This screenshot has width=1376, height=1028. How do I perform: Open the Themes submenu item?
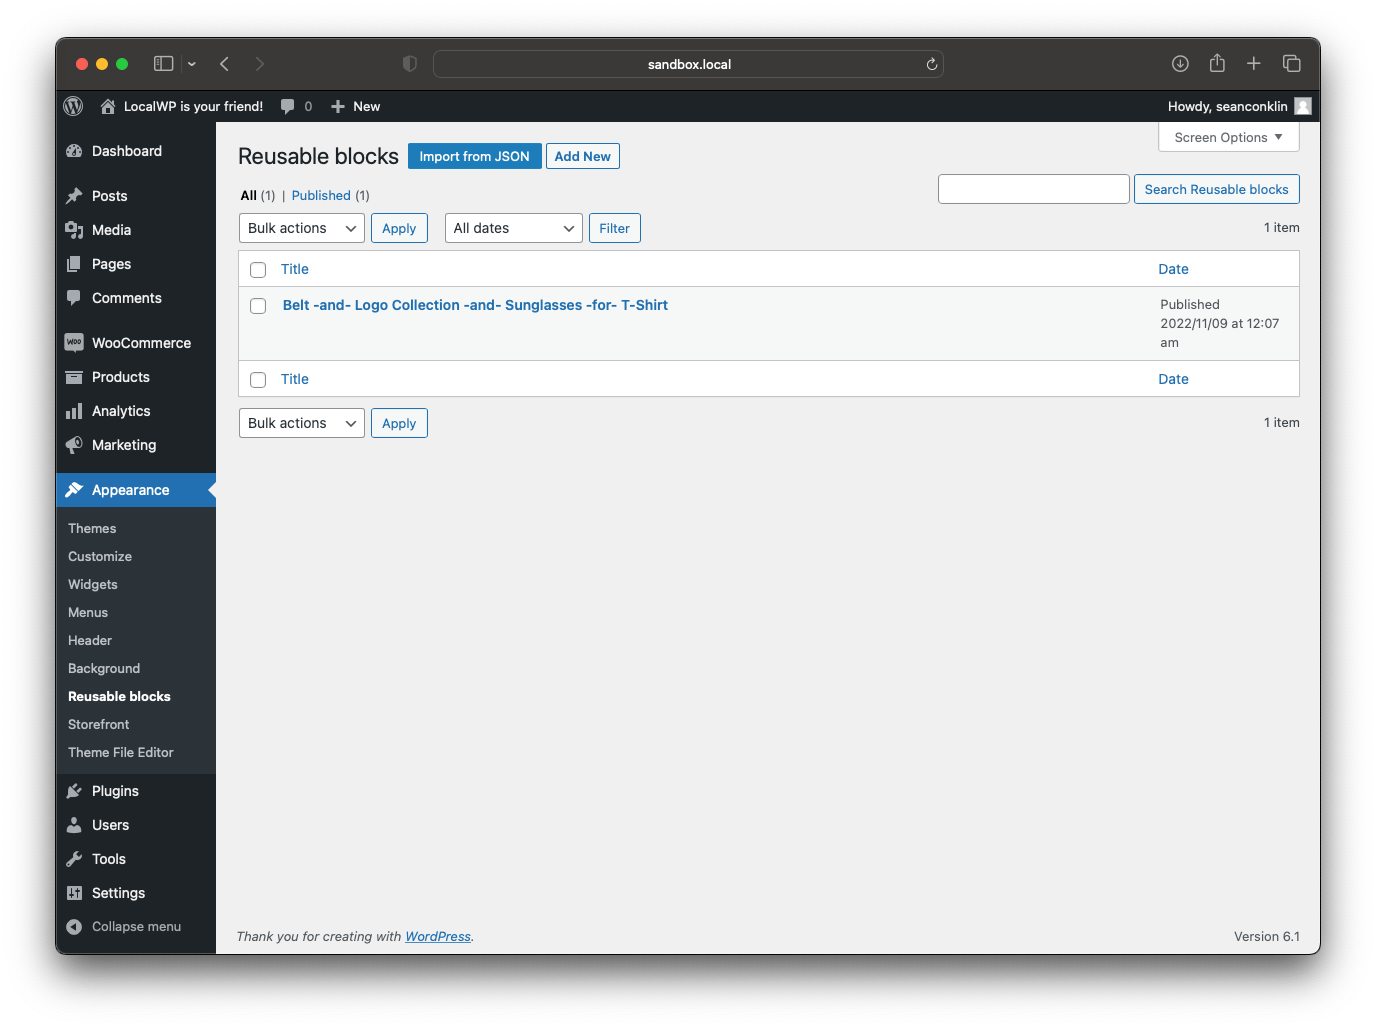click(92, 528)
